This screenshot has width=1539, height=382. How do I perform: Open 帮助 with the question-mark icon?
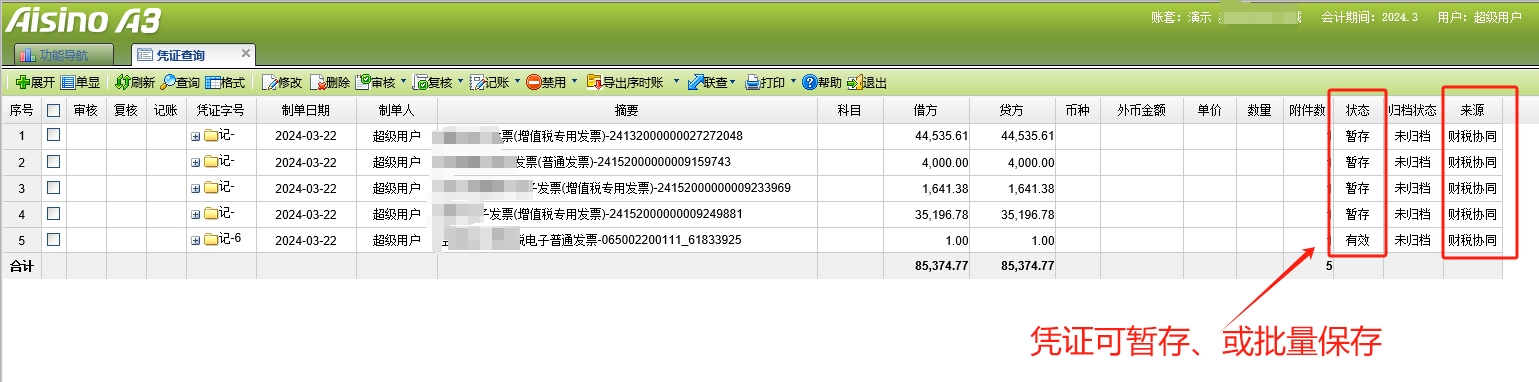pos(809,82)
